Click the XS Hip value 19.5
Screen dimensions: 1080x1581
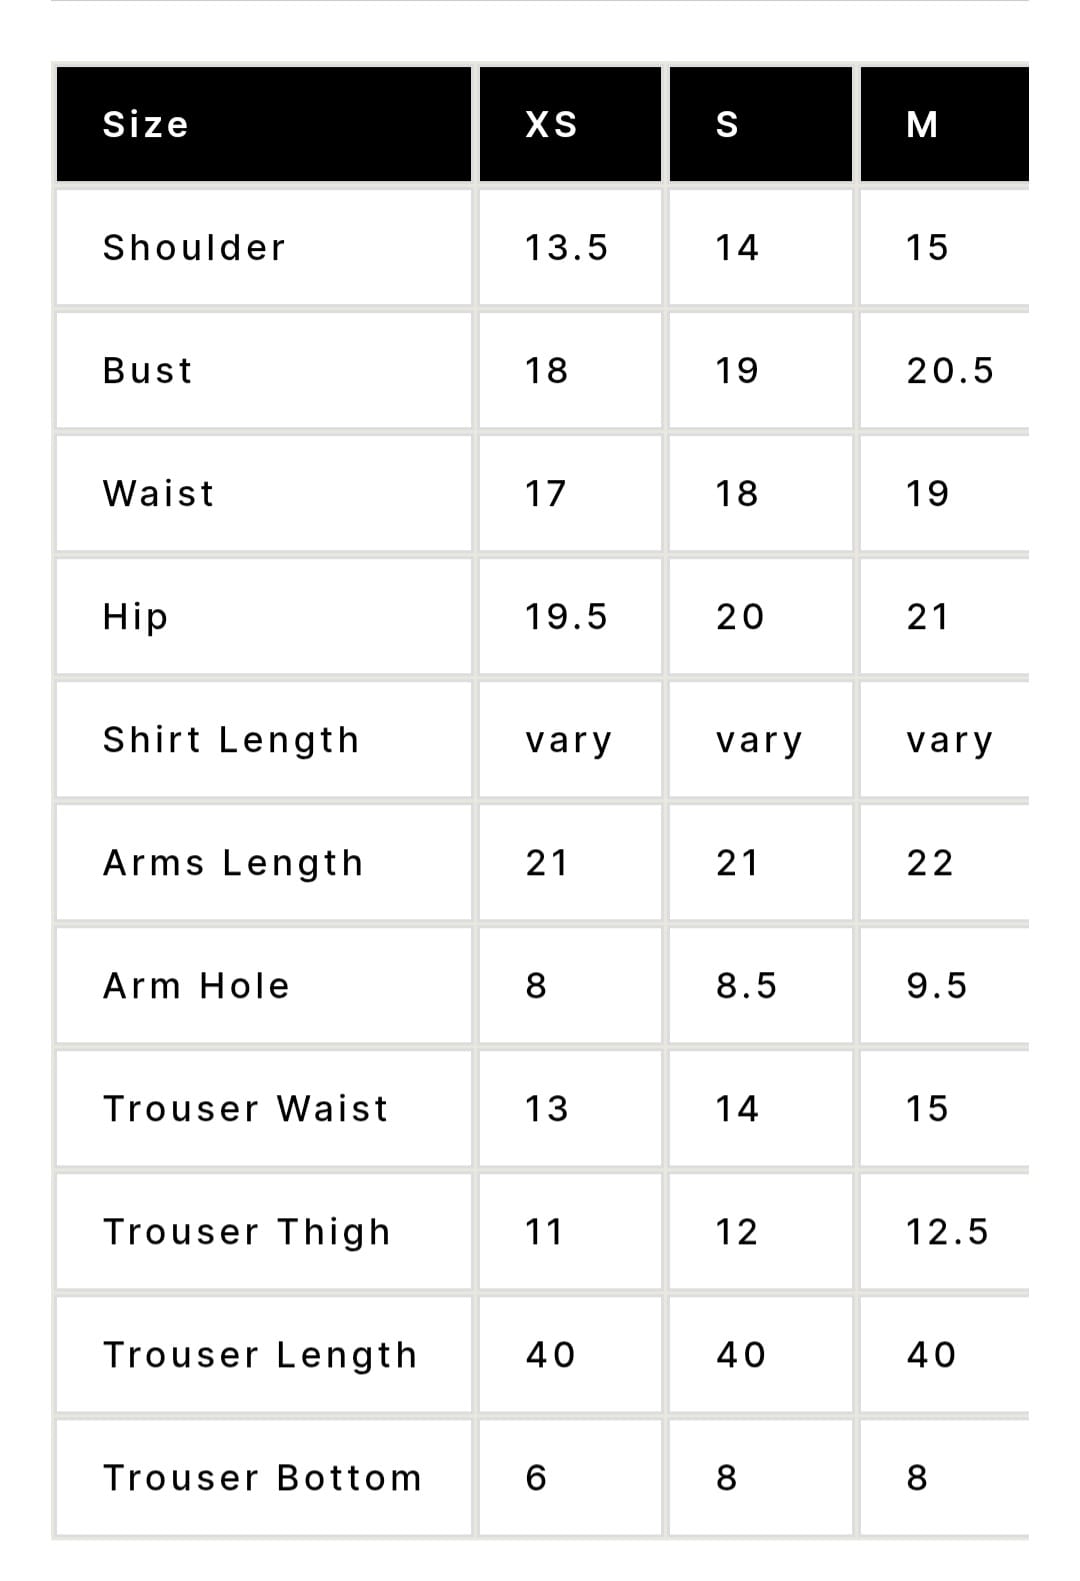coord(567,617)
